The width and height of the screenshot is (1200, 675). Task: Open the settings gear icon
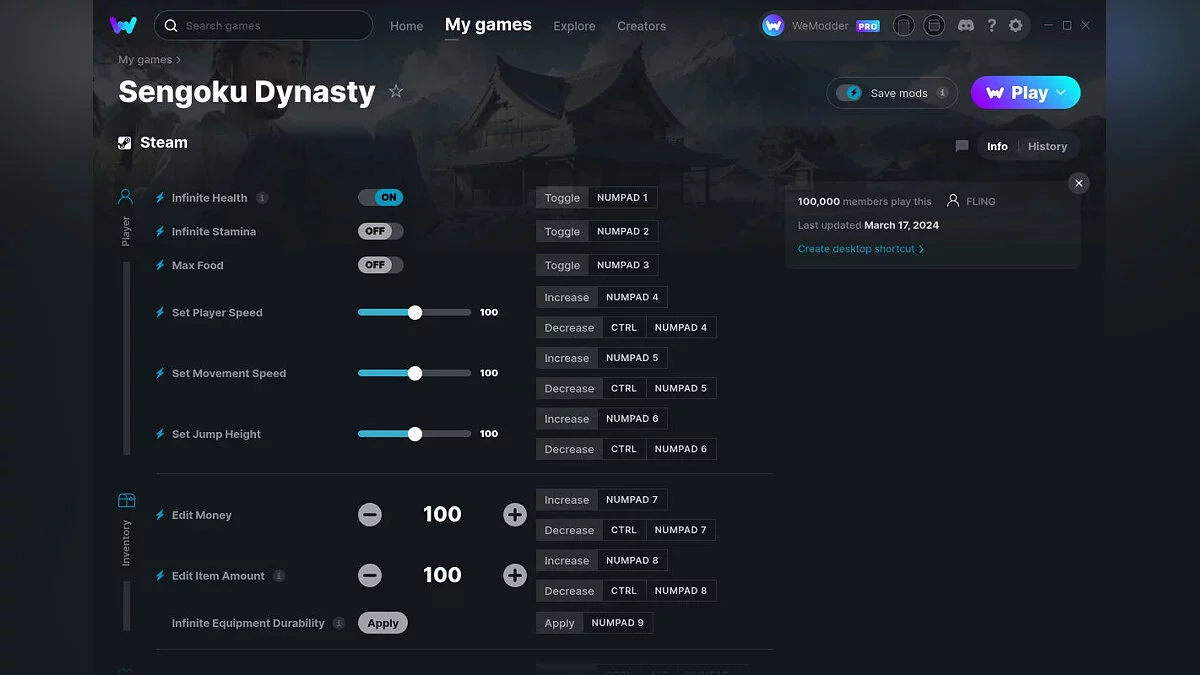(x=1016, y=25)
